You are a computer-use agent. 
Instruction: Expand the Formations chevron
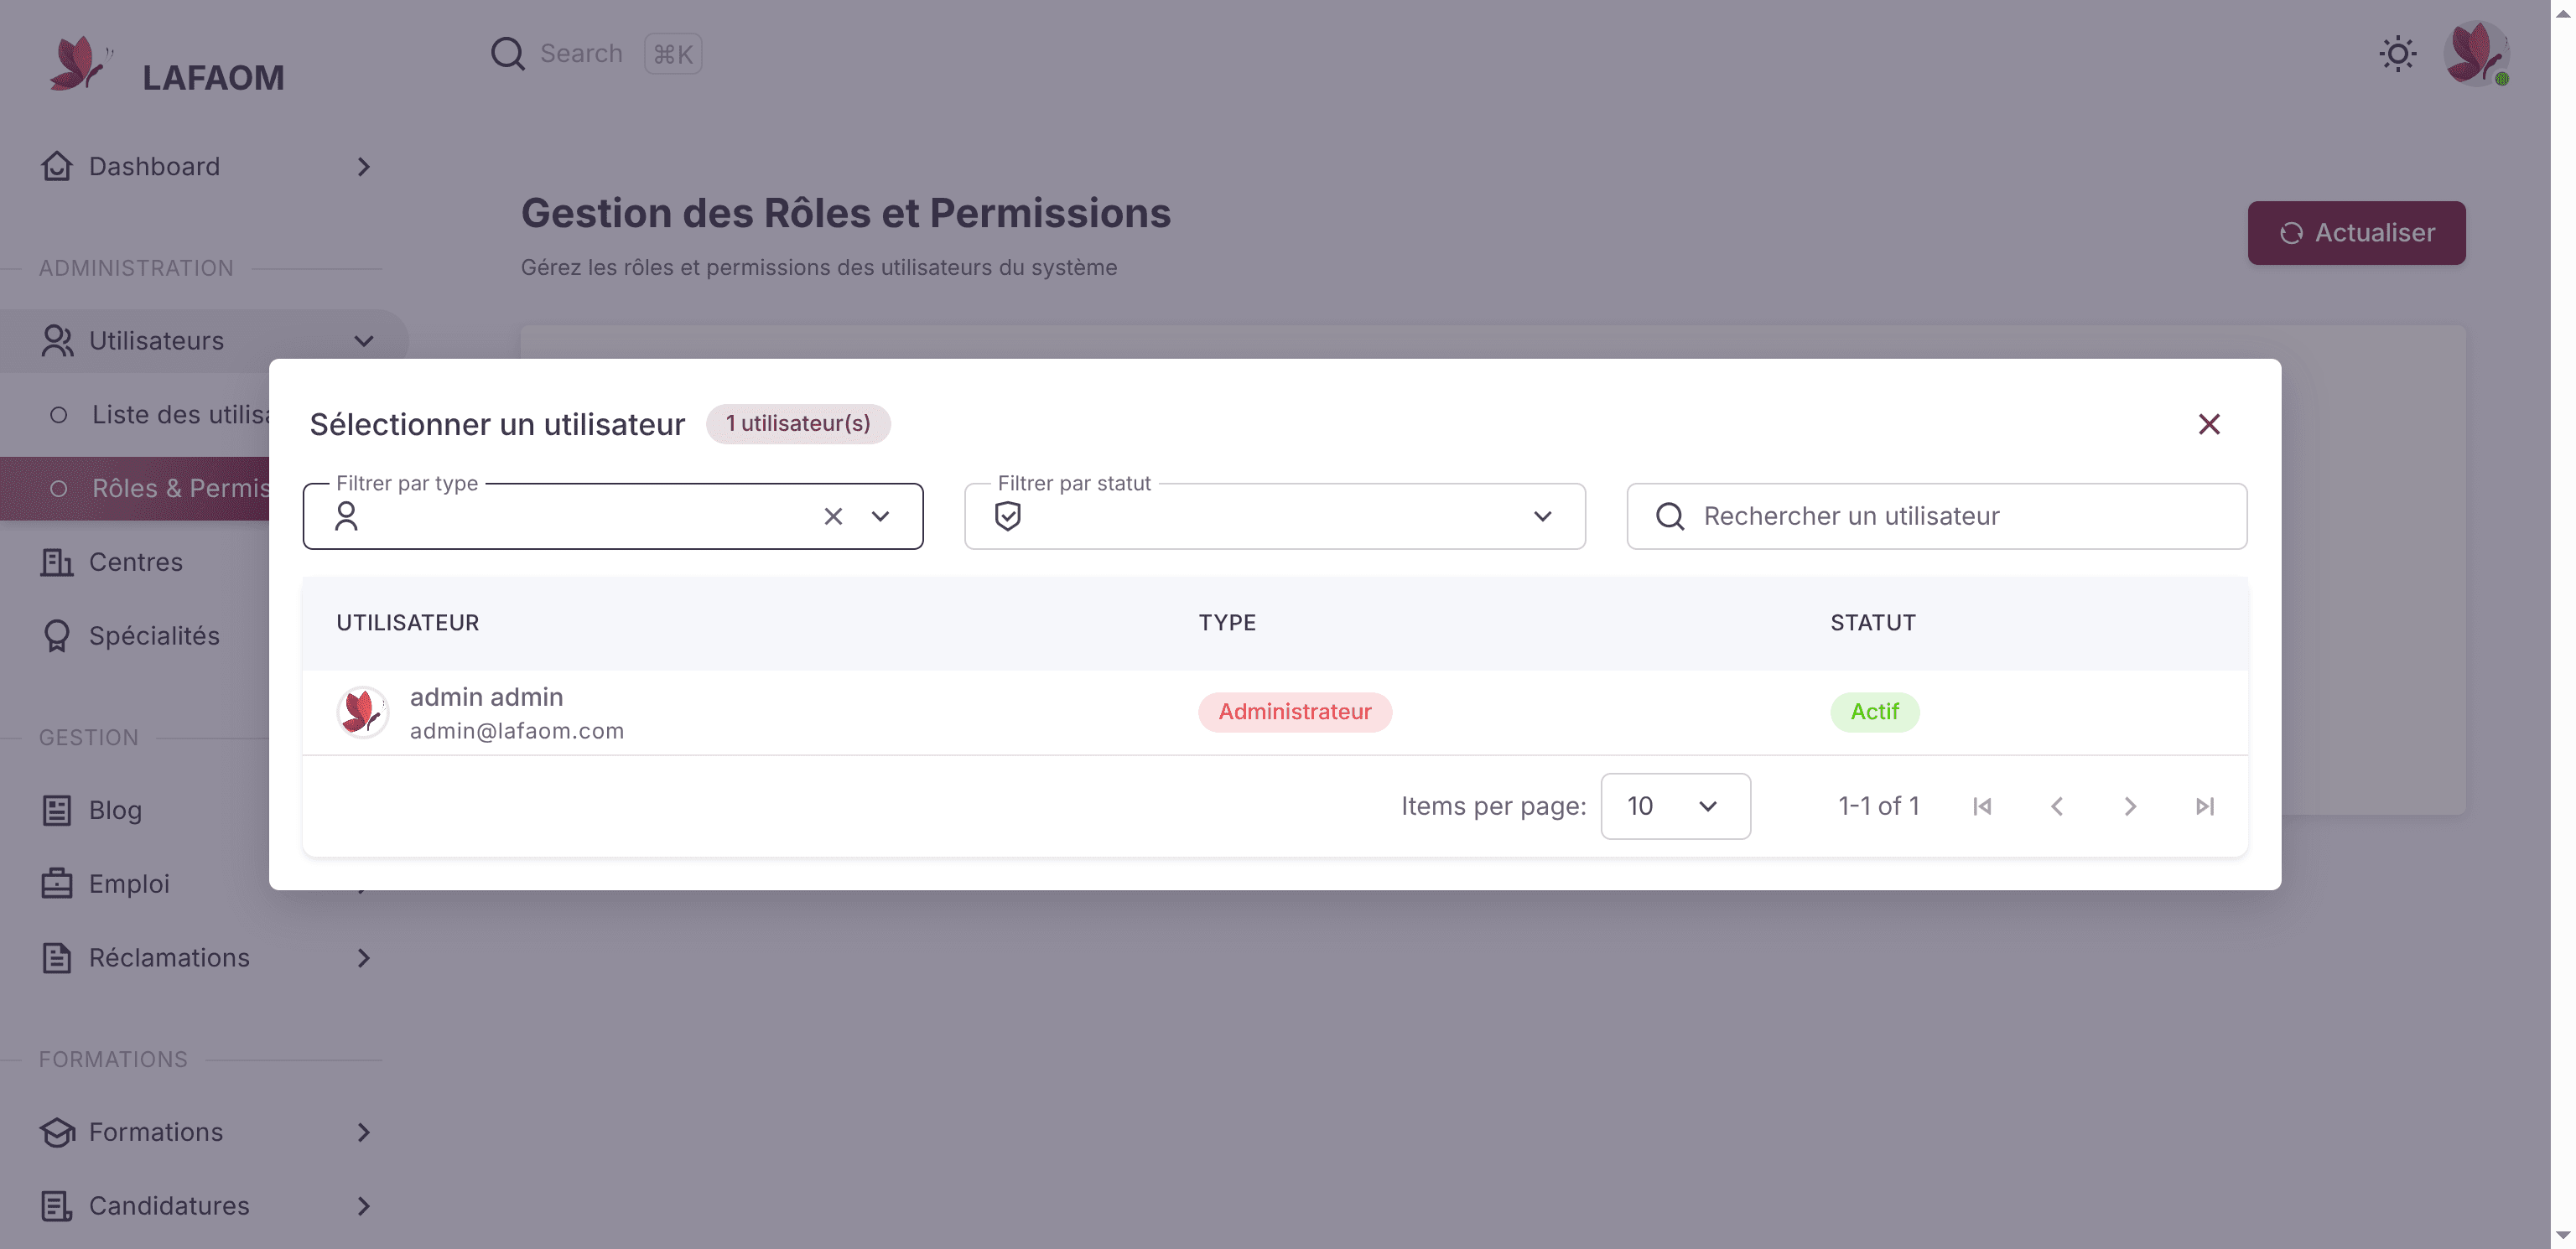pyautogui.click(x=364, y=1132)
